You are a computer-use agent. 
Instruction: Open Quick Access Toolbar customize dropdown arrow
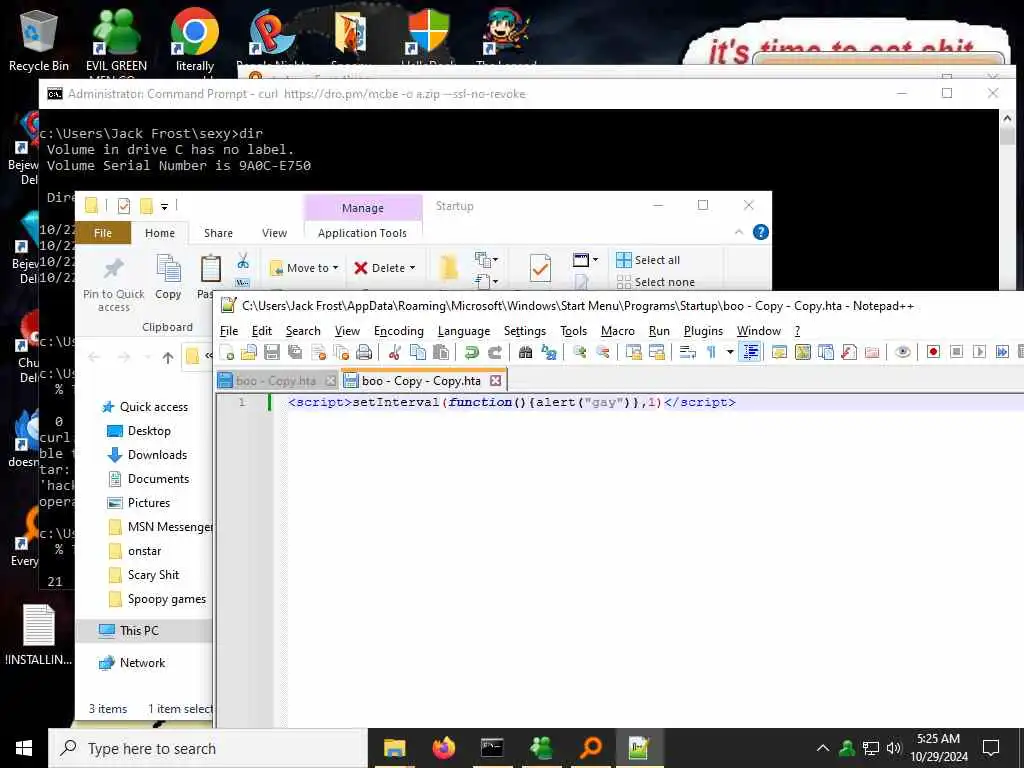pyautogui.click(x=165, y=206)
